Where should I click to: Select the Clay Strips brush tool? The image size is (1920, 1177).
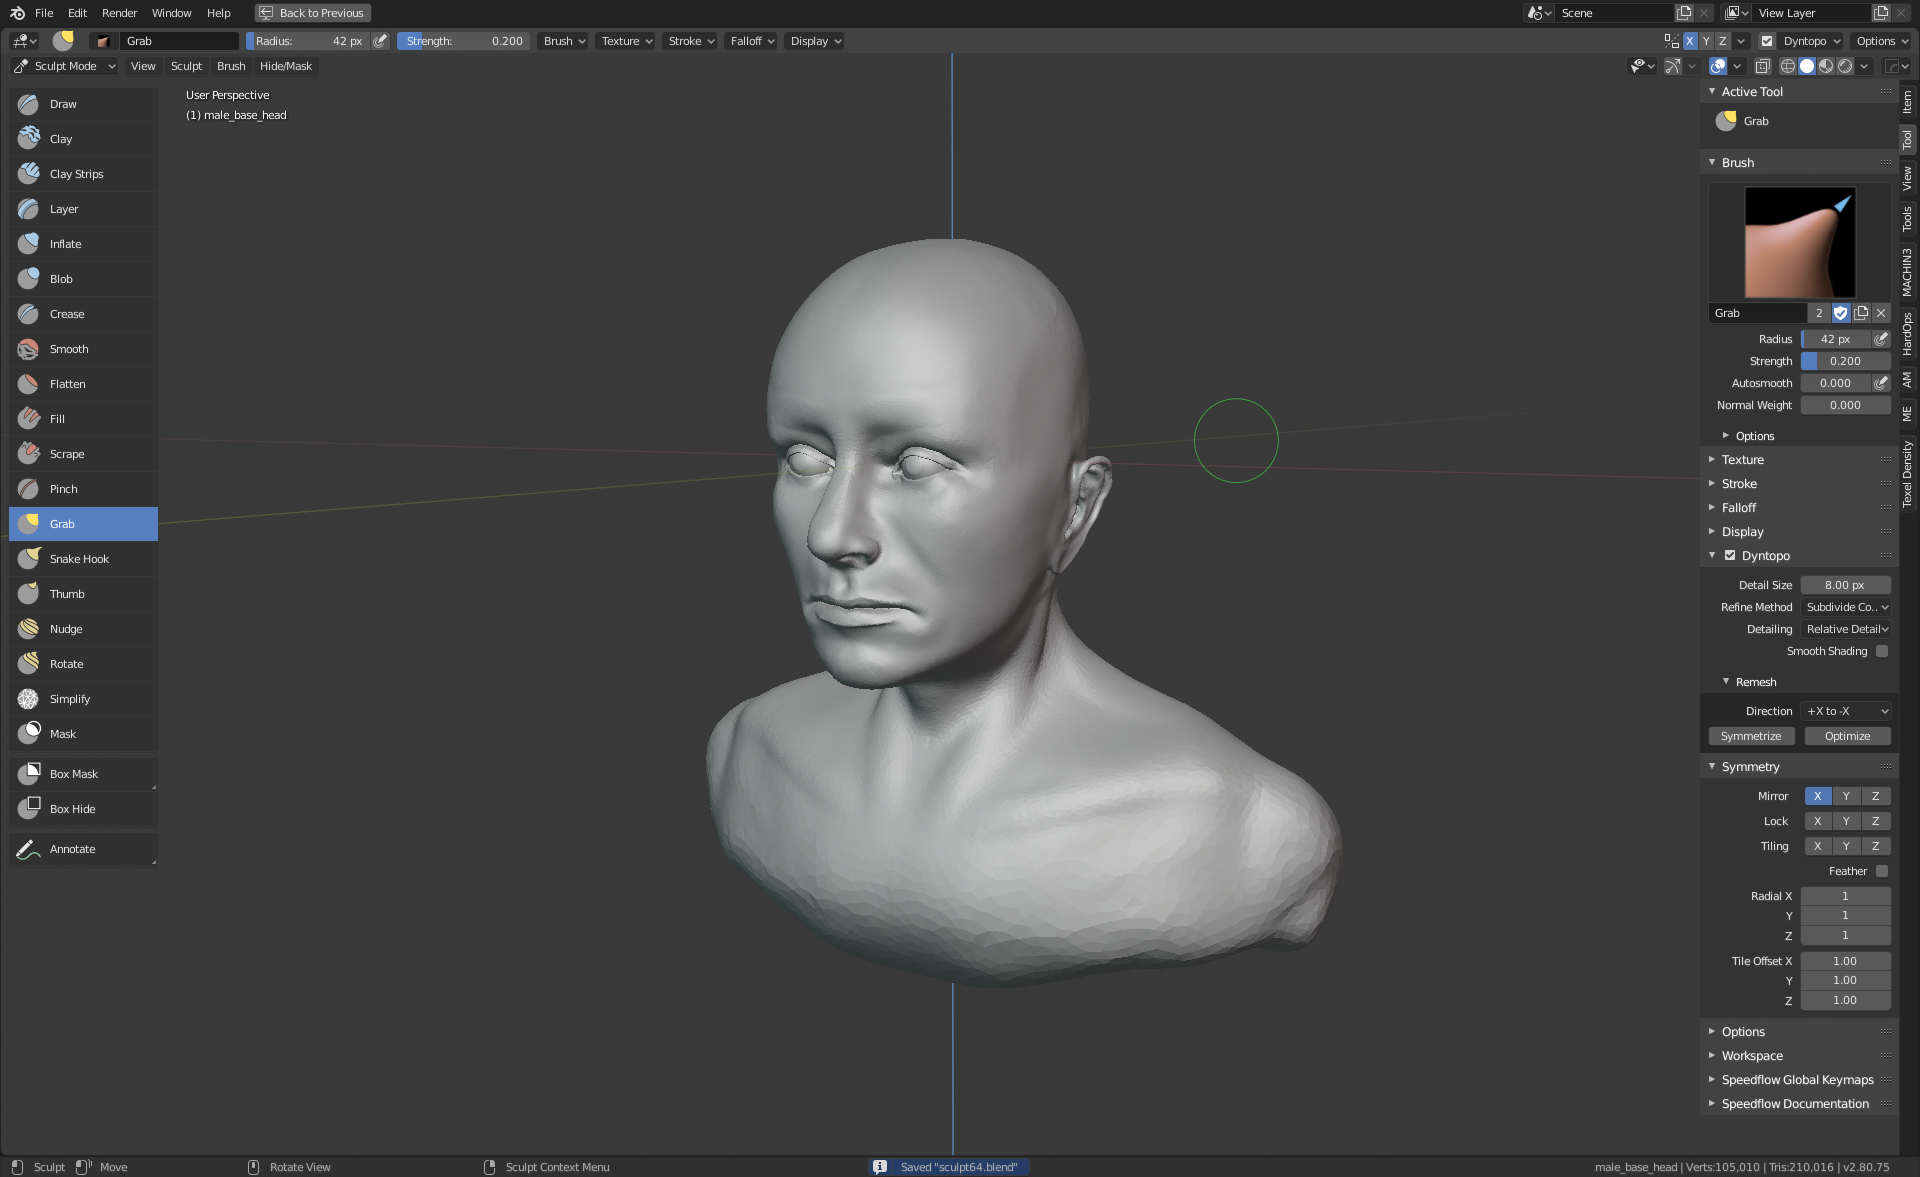76,174
